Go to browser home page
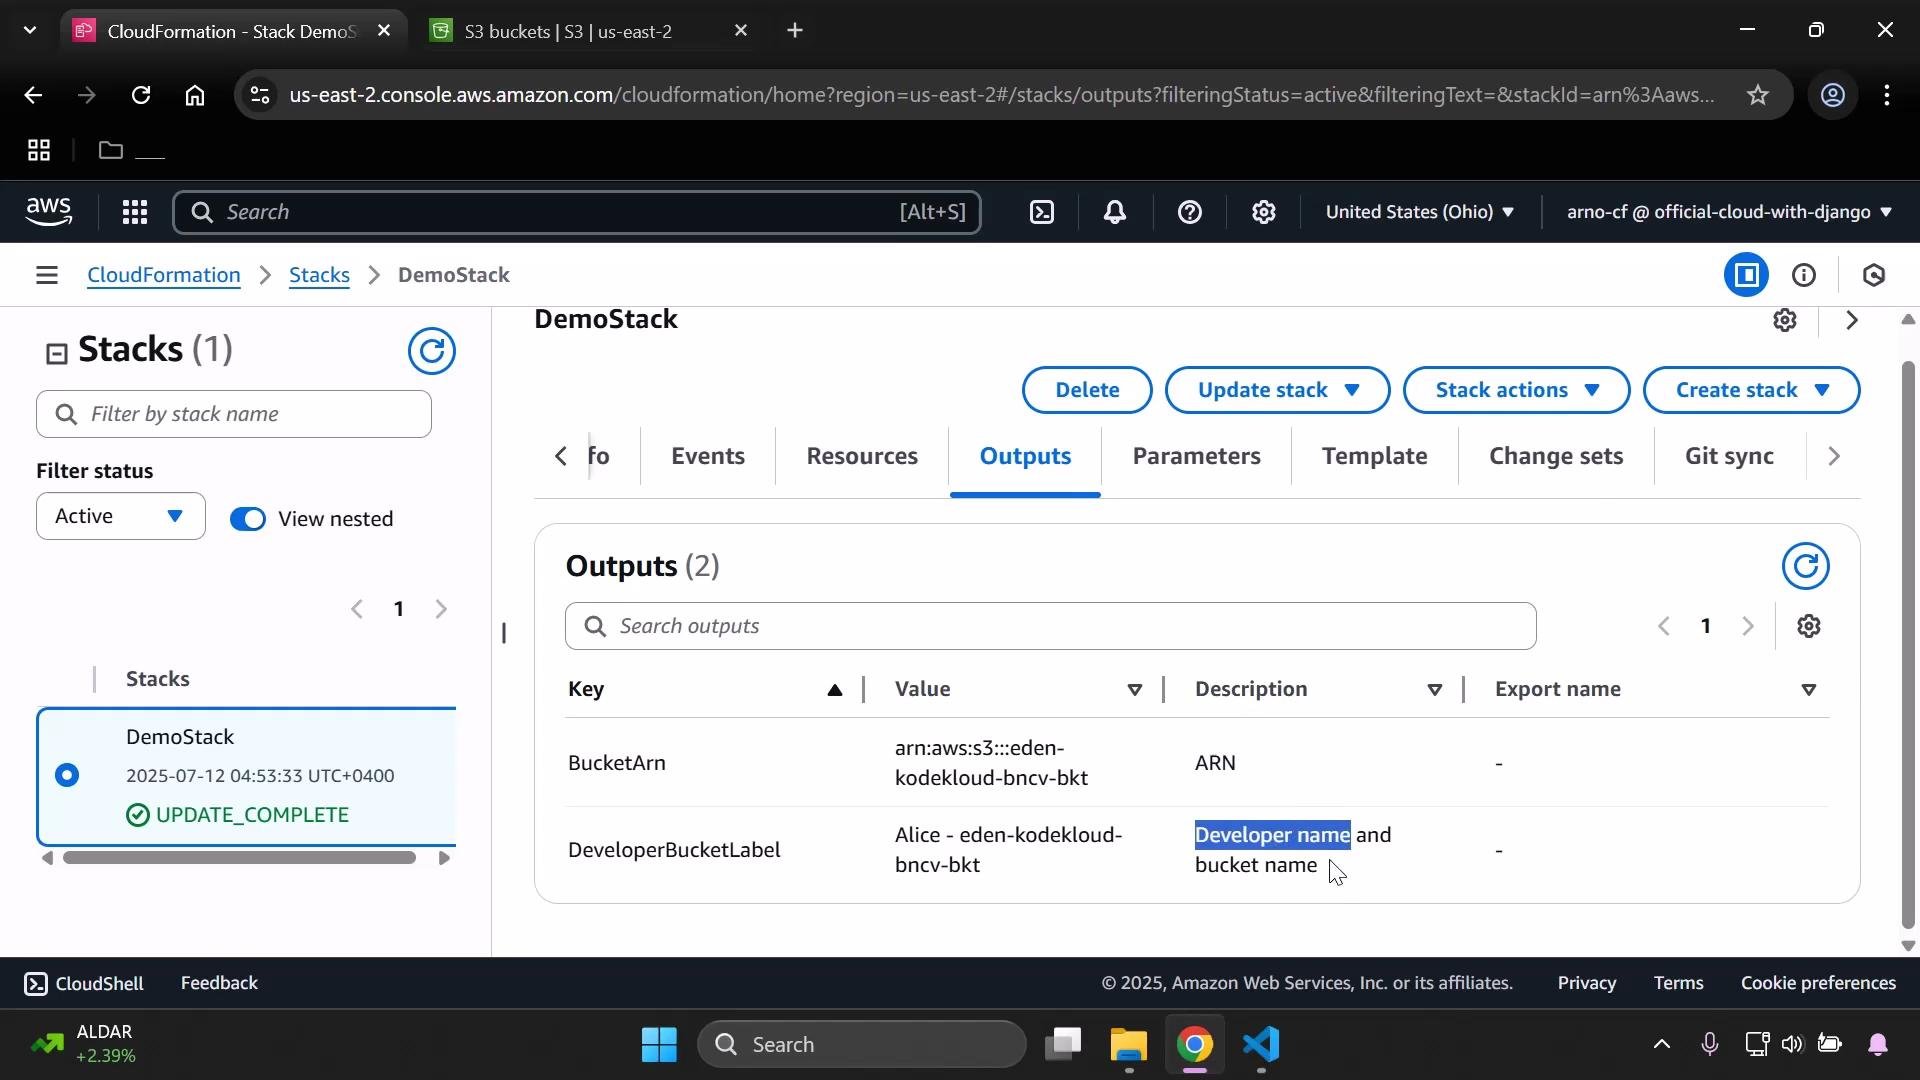Screen dimensions: 1920x1080 [x=195, y=95]
